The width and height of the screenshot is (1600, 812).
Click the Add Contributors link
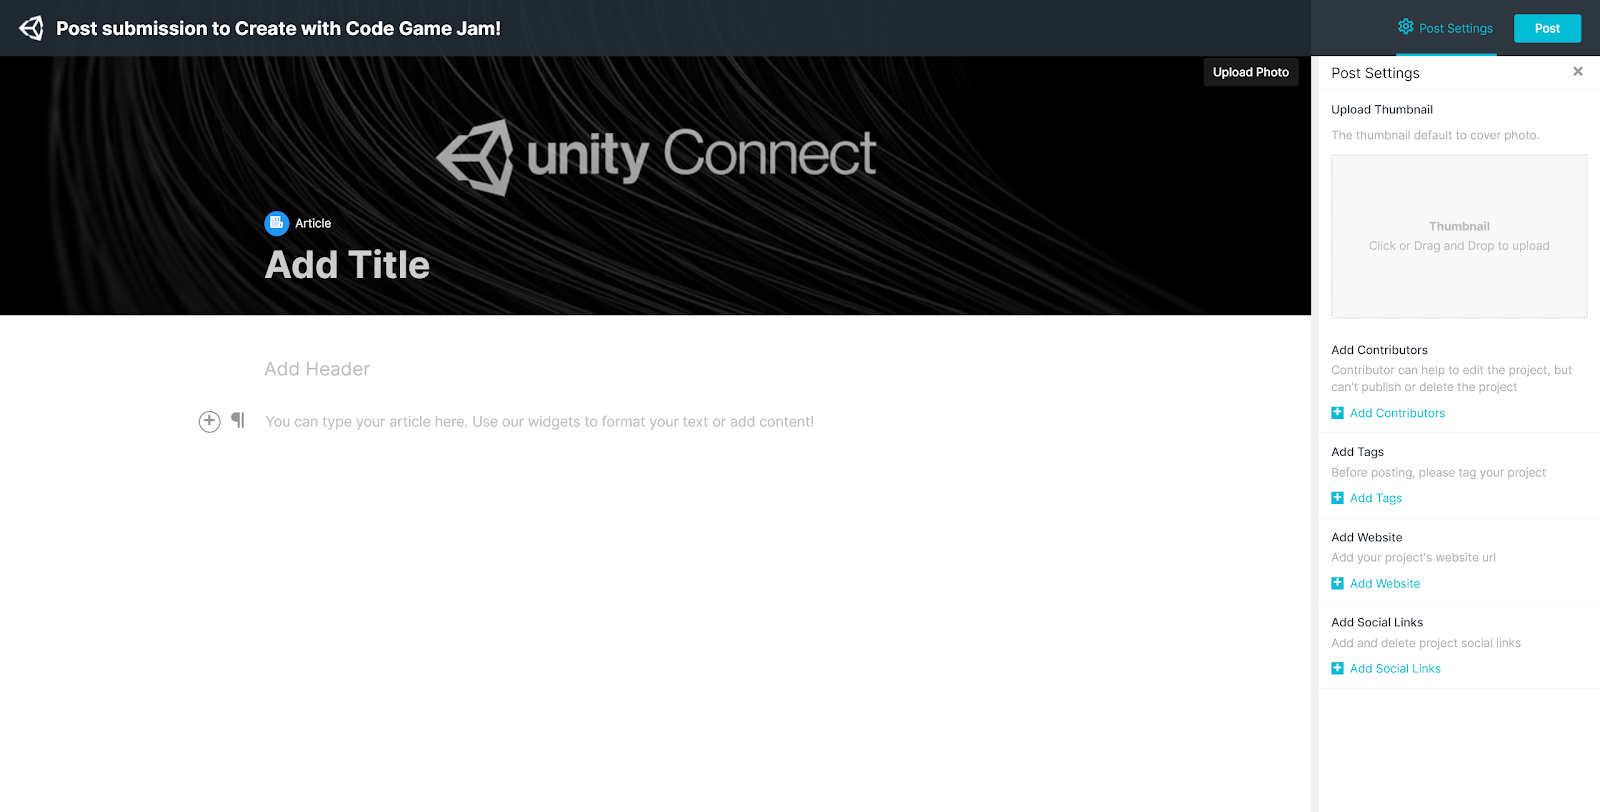[x=1397, y=413]
